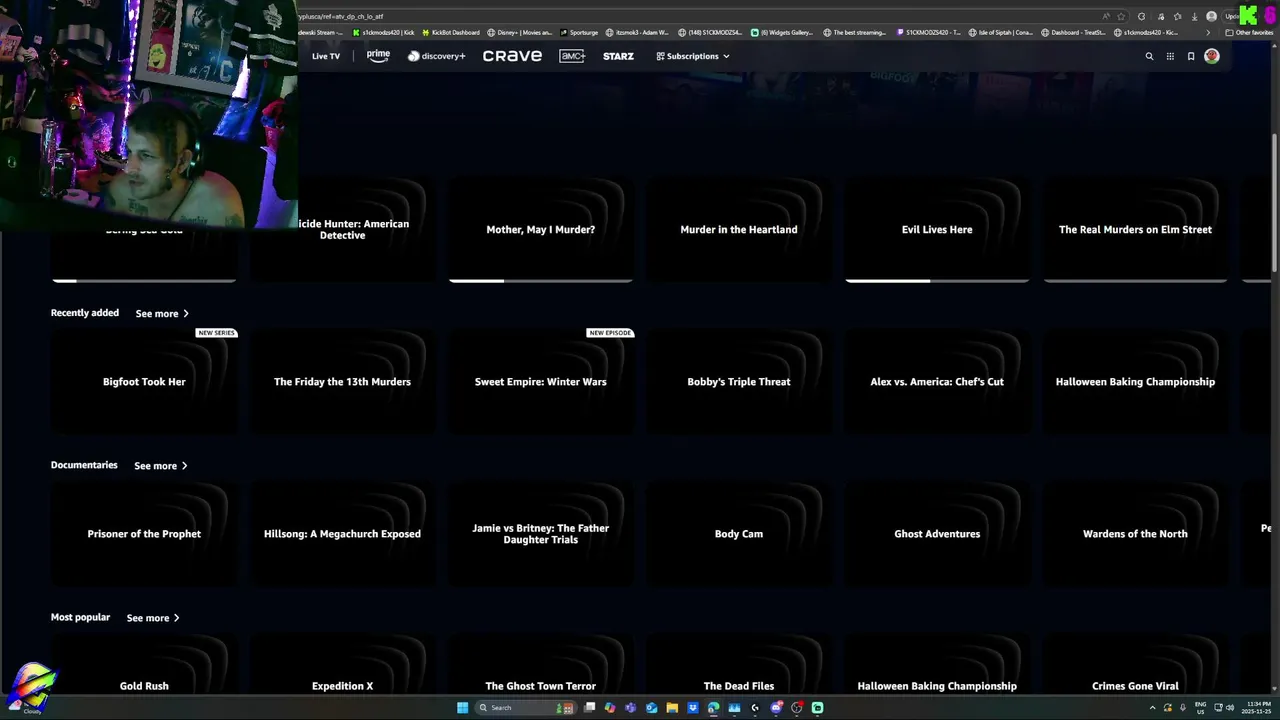Screen dimensions: 1280x720
Task: Open the Prime Video profile avatar
Action: pos(1212,56)
